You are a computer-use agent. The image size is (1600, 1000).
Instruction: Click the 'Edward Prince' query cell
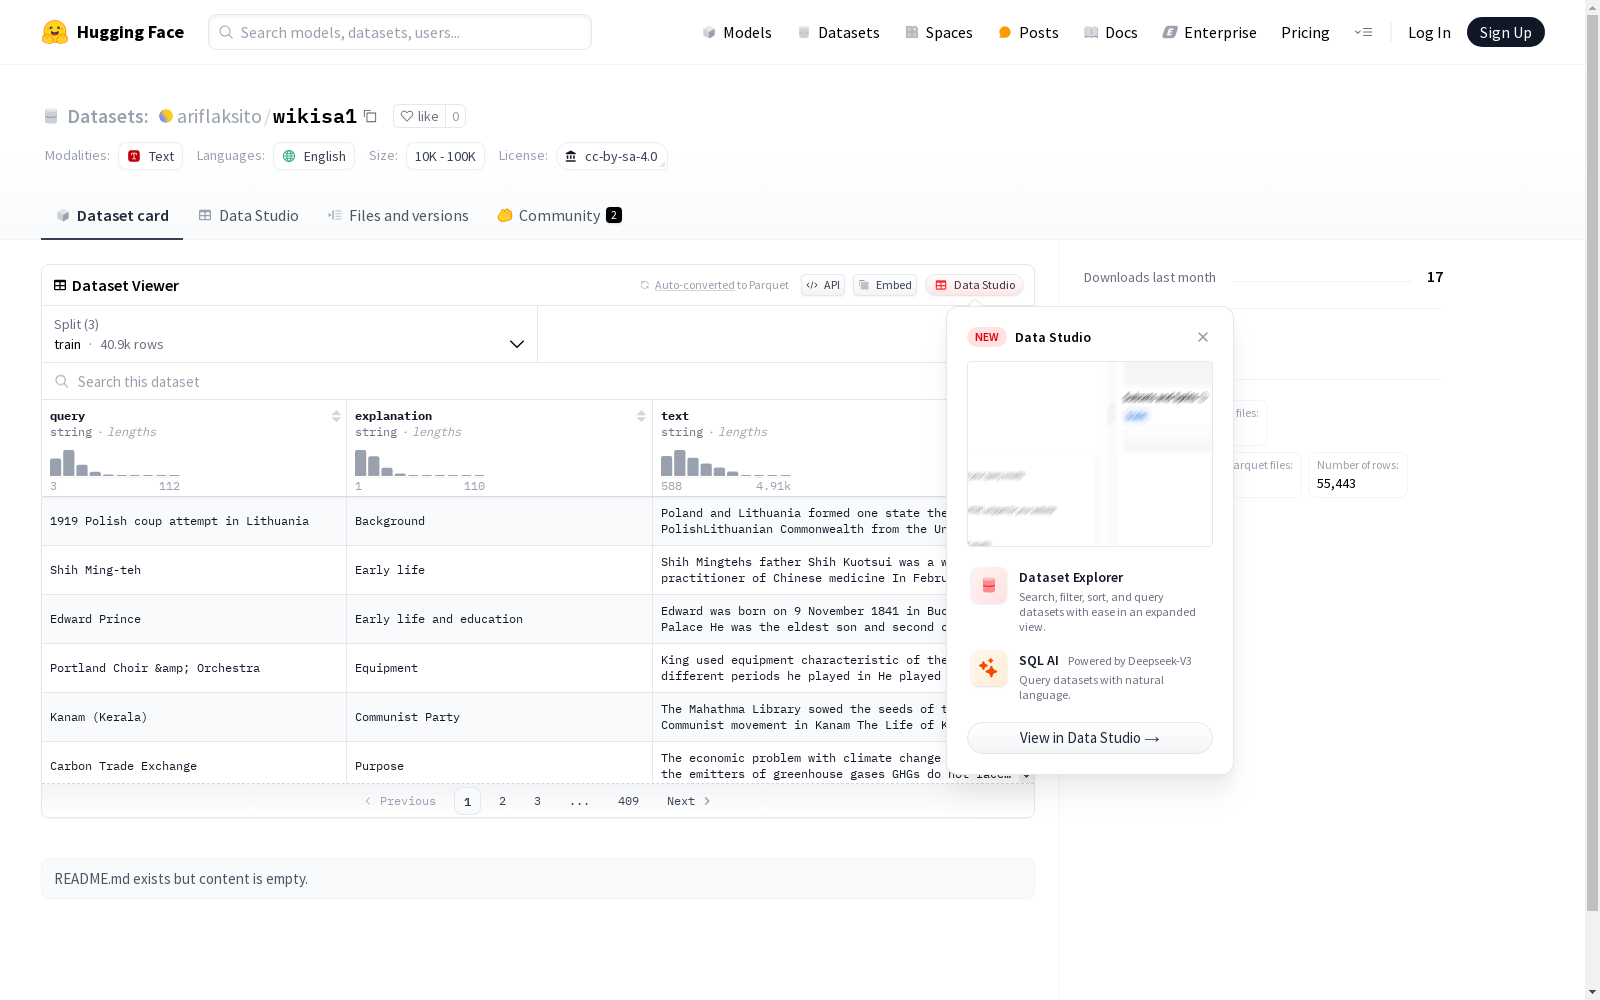coord(194,619)
